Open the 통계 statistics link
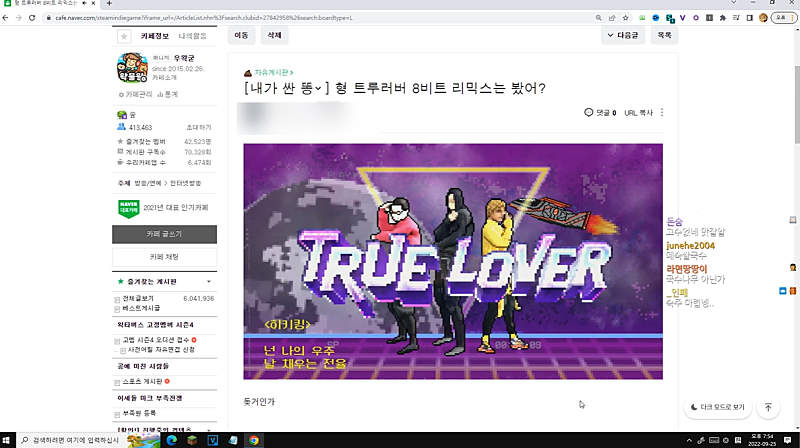This screenshot has height=448, width=800. (168, 94)
